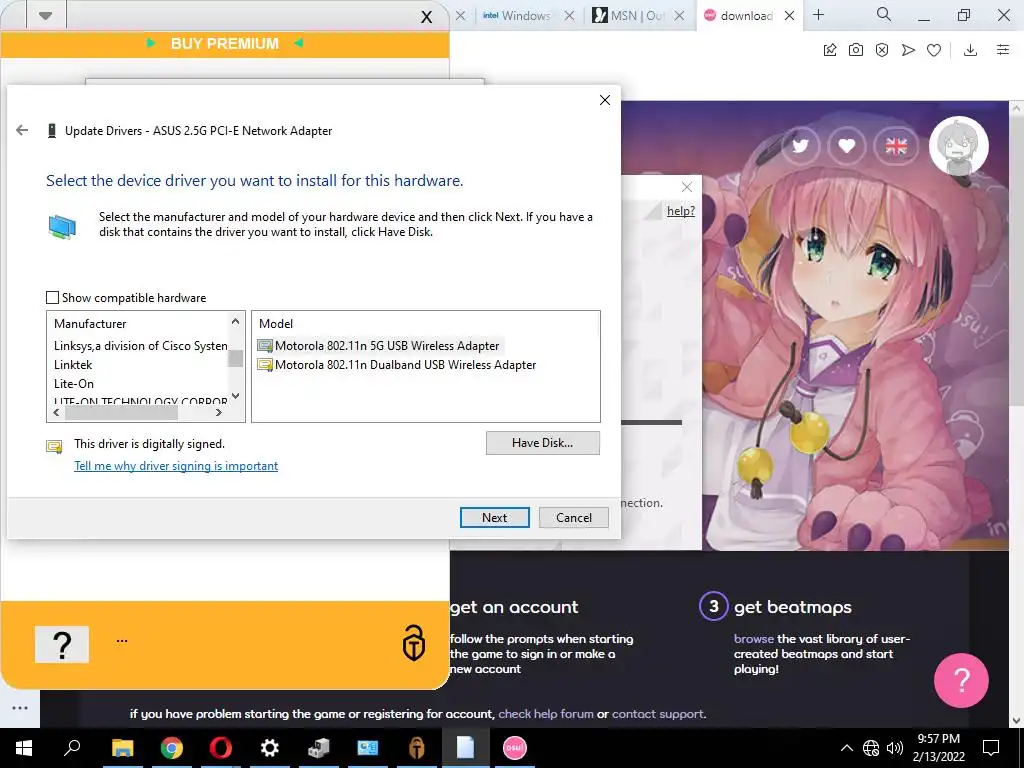Click the Next button

[x=494, y=517]
